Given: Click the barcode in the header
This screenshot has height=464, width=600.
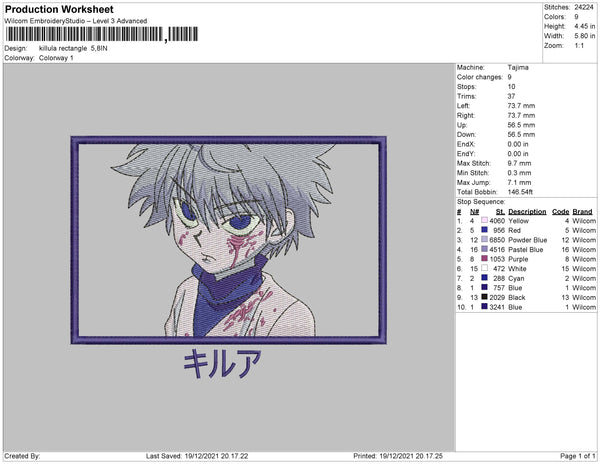Looking at the screenshot, I should pos(101,34).
